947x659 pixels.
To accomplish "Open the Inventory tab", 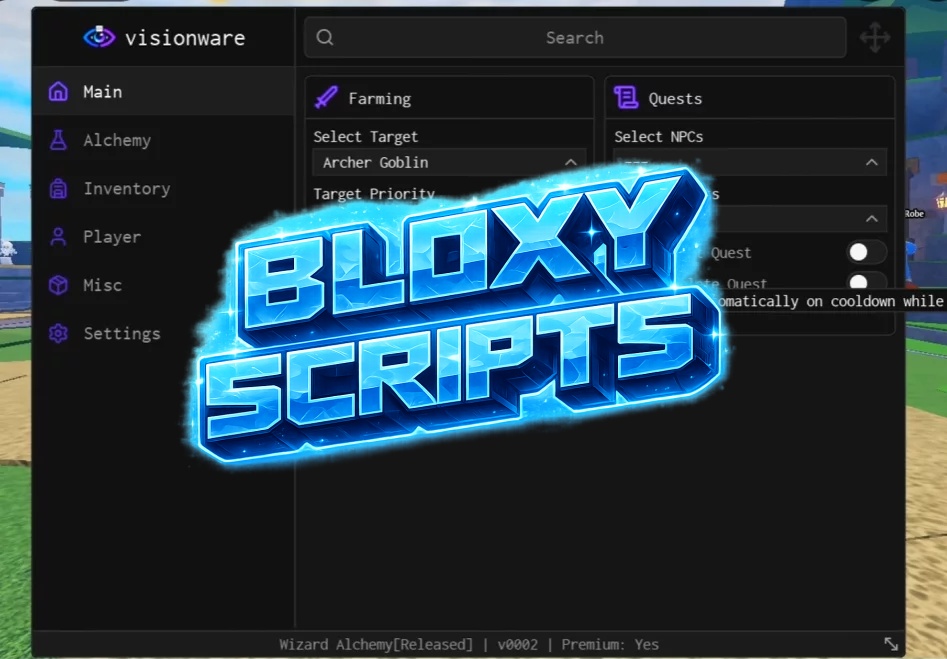I will tap(163, 188).
